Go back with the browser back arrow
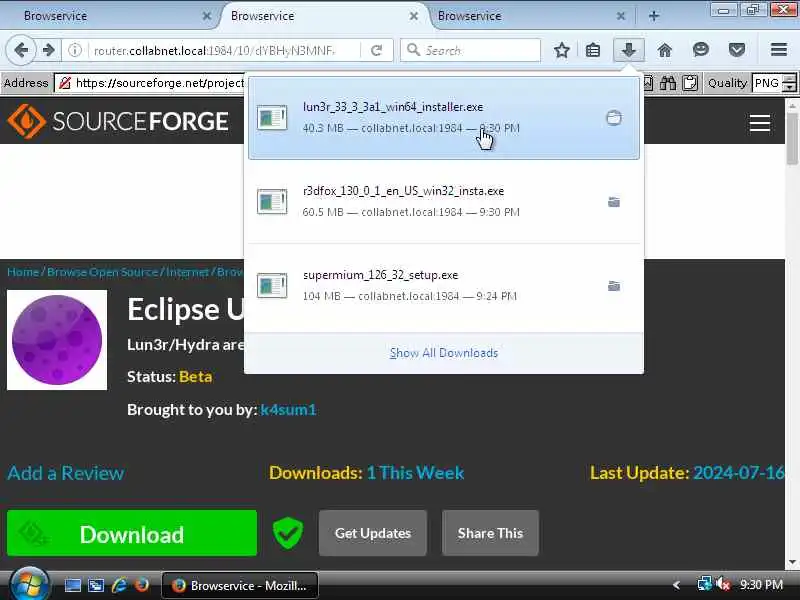The image size is (800, 600). 21,50
